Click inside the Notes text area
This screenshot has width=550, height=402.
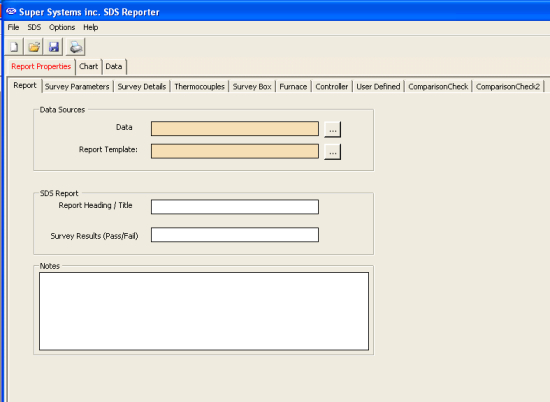tap(204, 311)
